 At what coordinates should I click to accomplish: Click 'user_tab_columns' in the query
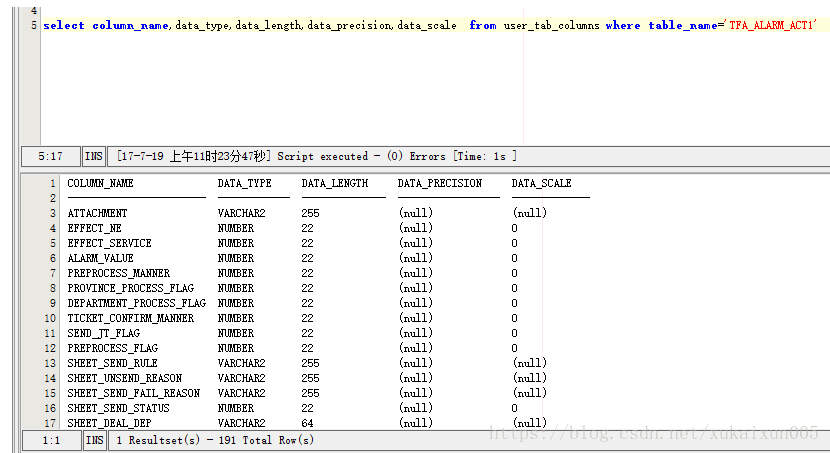click(x=552, y=25)
